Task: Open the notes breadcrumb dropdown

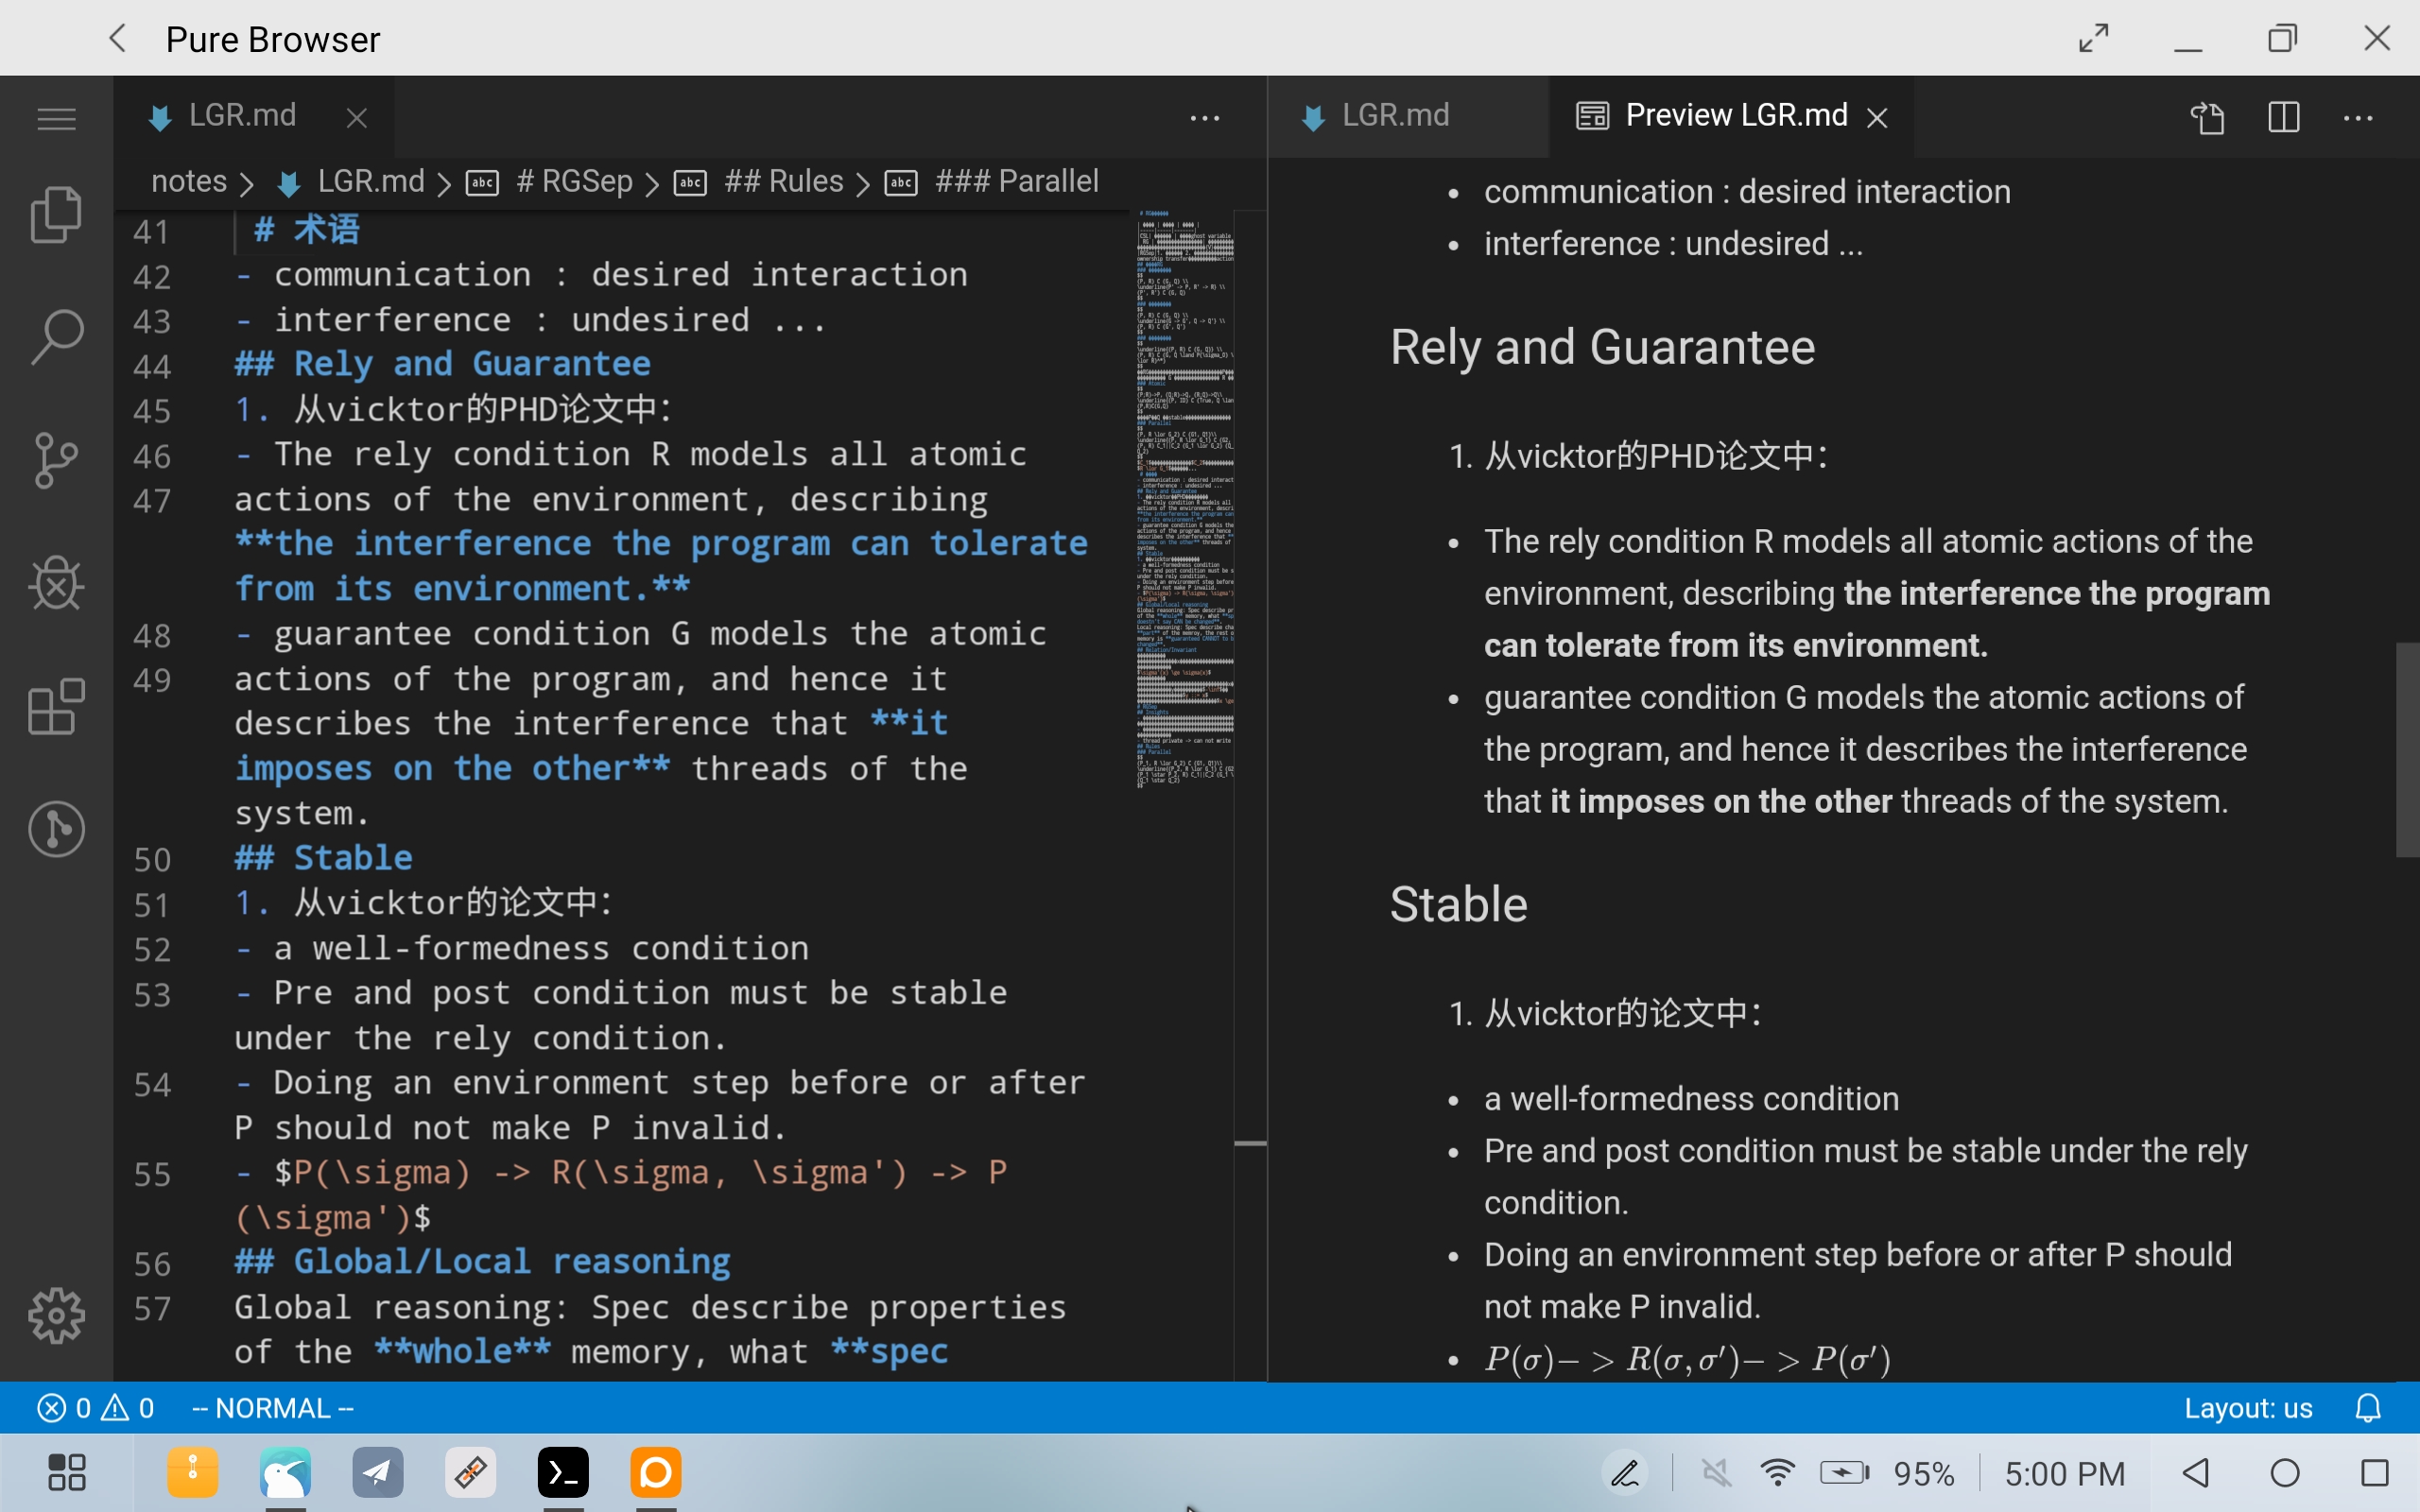Action: 188,181
